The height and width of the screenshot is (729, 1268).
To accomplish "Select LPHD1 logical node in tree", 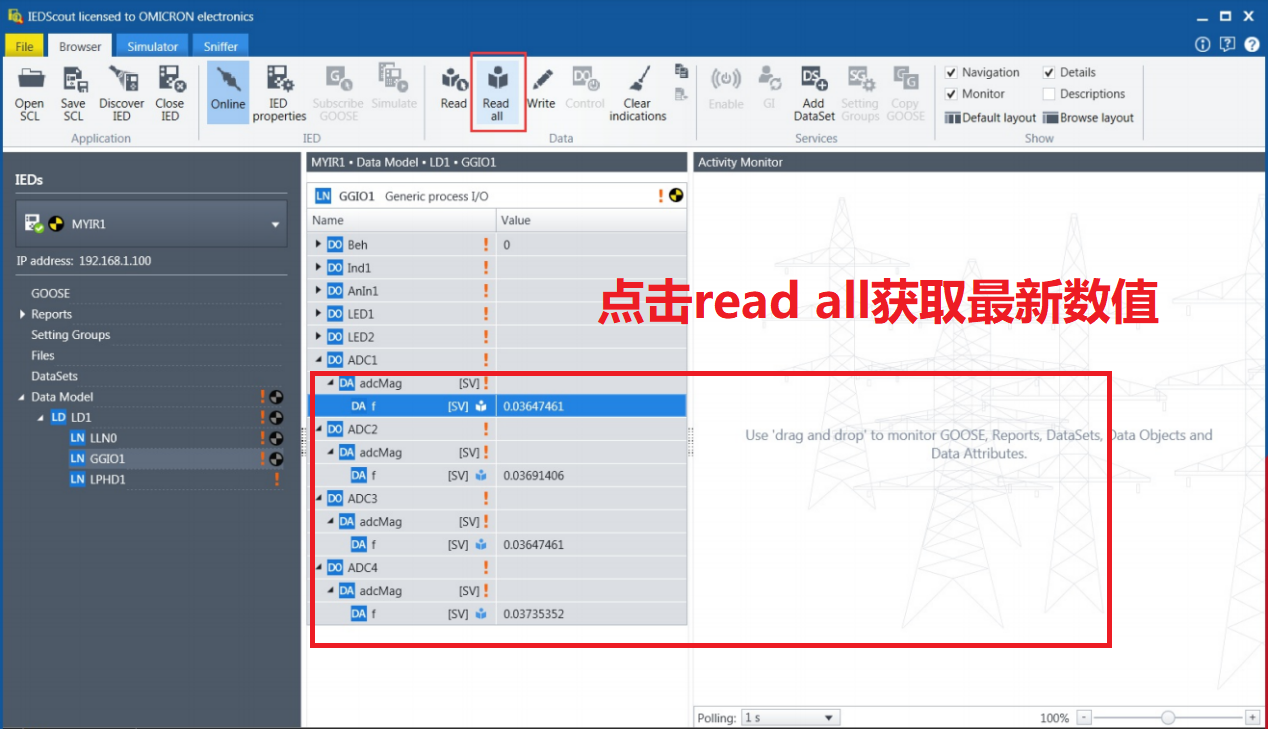I will pos(107,480).
